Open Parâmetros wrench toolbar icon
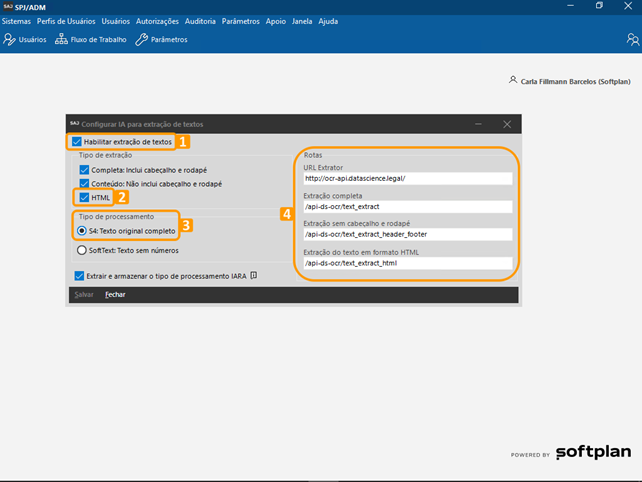Viewport: 642px width, 482px height. click(x=161, y=40)
